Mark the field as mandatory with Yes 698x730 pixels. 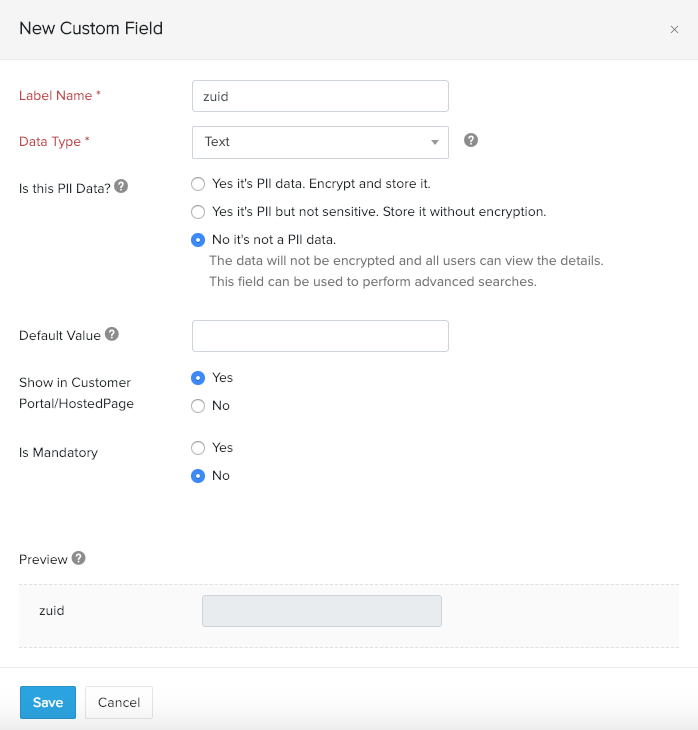198,448
